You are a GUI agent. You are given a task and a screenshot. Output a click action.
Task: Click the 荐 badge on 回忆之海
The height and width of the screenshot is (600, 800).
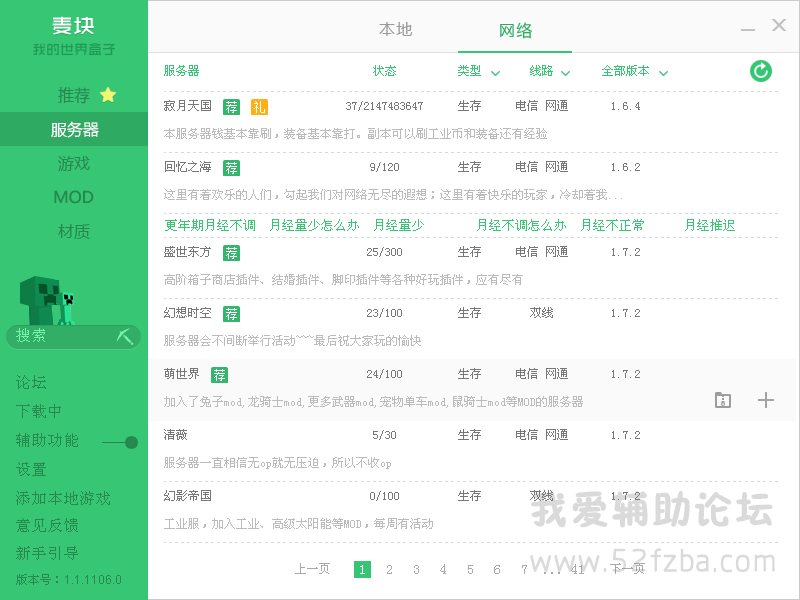(x=232, y=168)
